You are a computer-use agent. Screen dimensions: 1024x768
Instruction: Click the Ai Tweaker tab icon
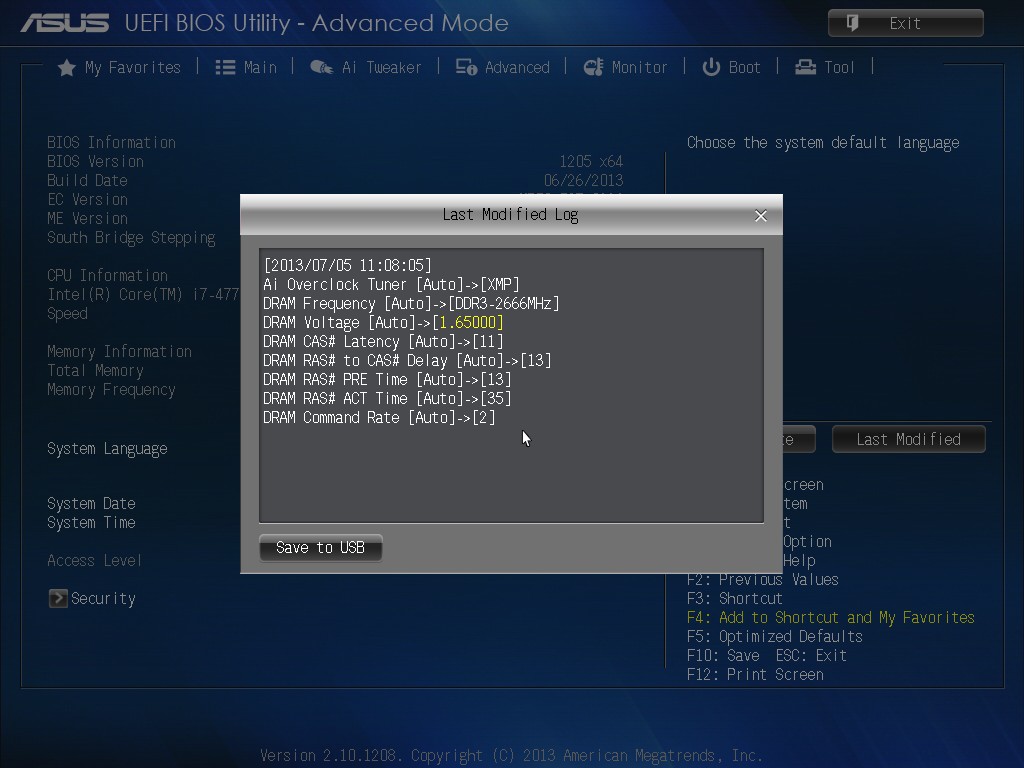pos(321,67)
